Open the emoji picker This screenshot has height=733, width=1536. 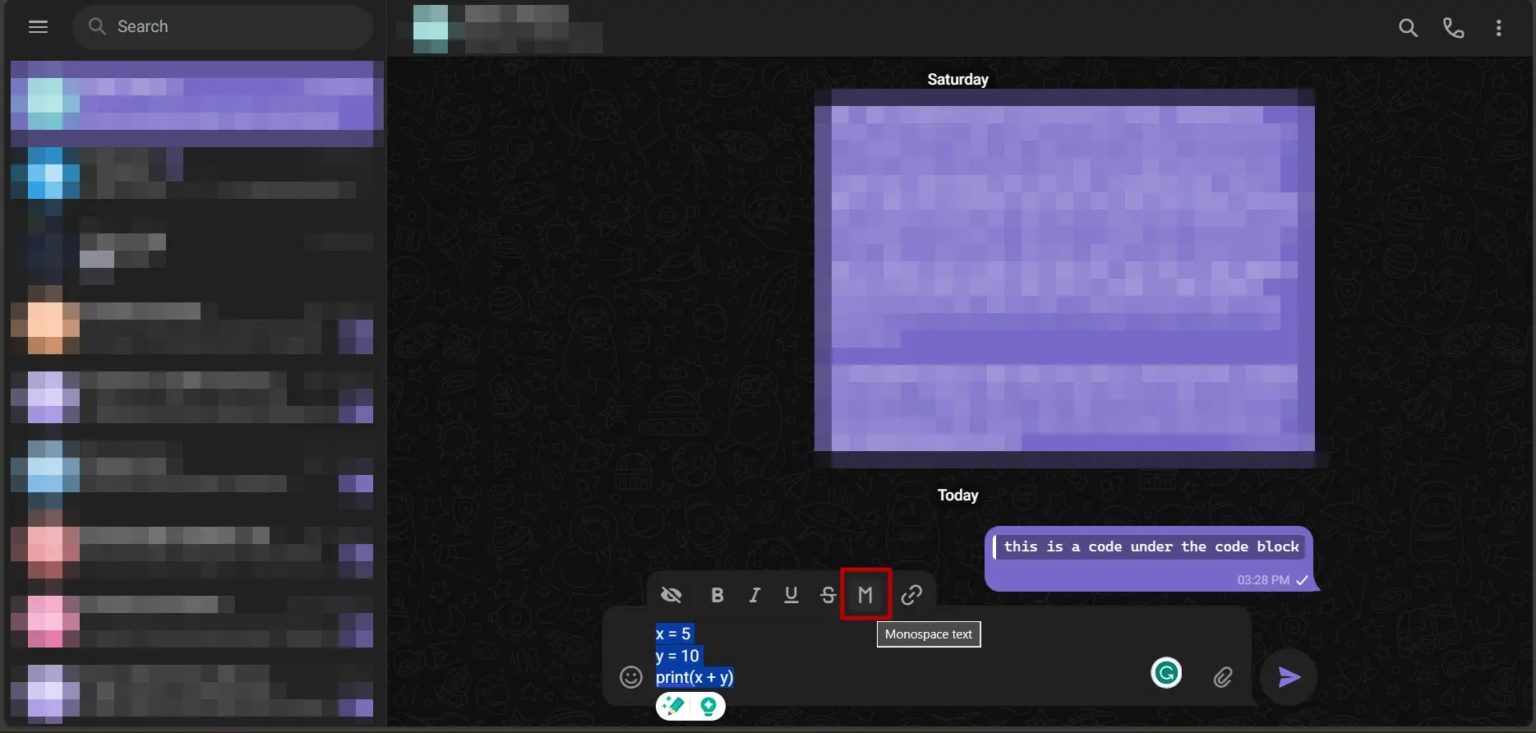tap(631, 677)
